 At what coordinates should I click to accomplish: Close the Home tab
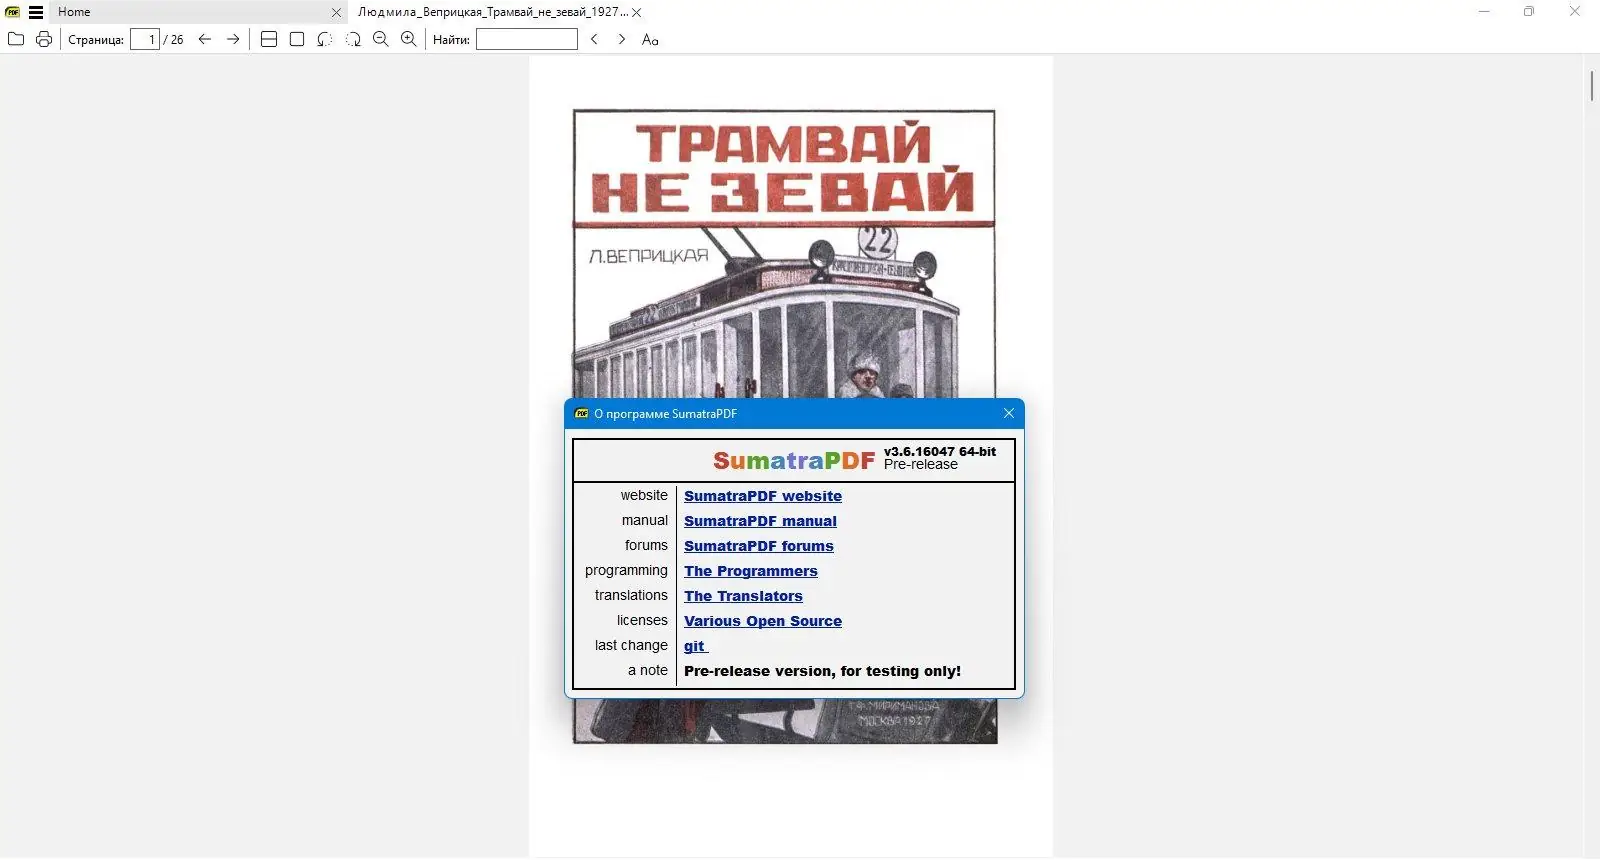(x=336, y=12)
